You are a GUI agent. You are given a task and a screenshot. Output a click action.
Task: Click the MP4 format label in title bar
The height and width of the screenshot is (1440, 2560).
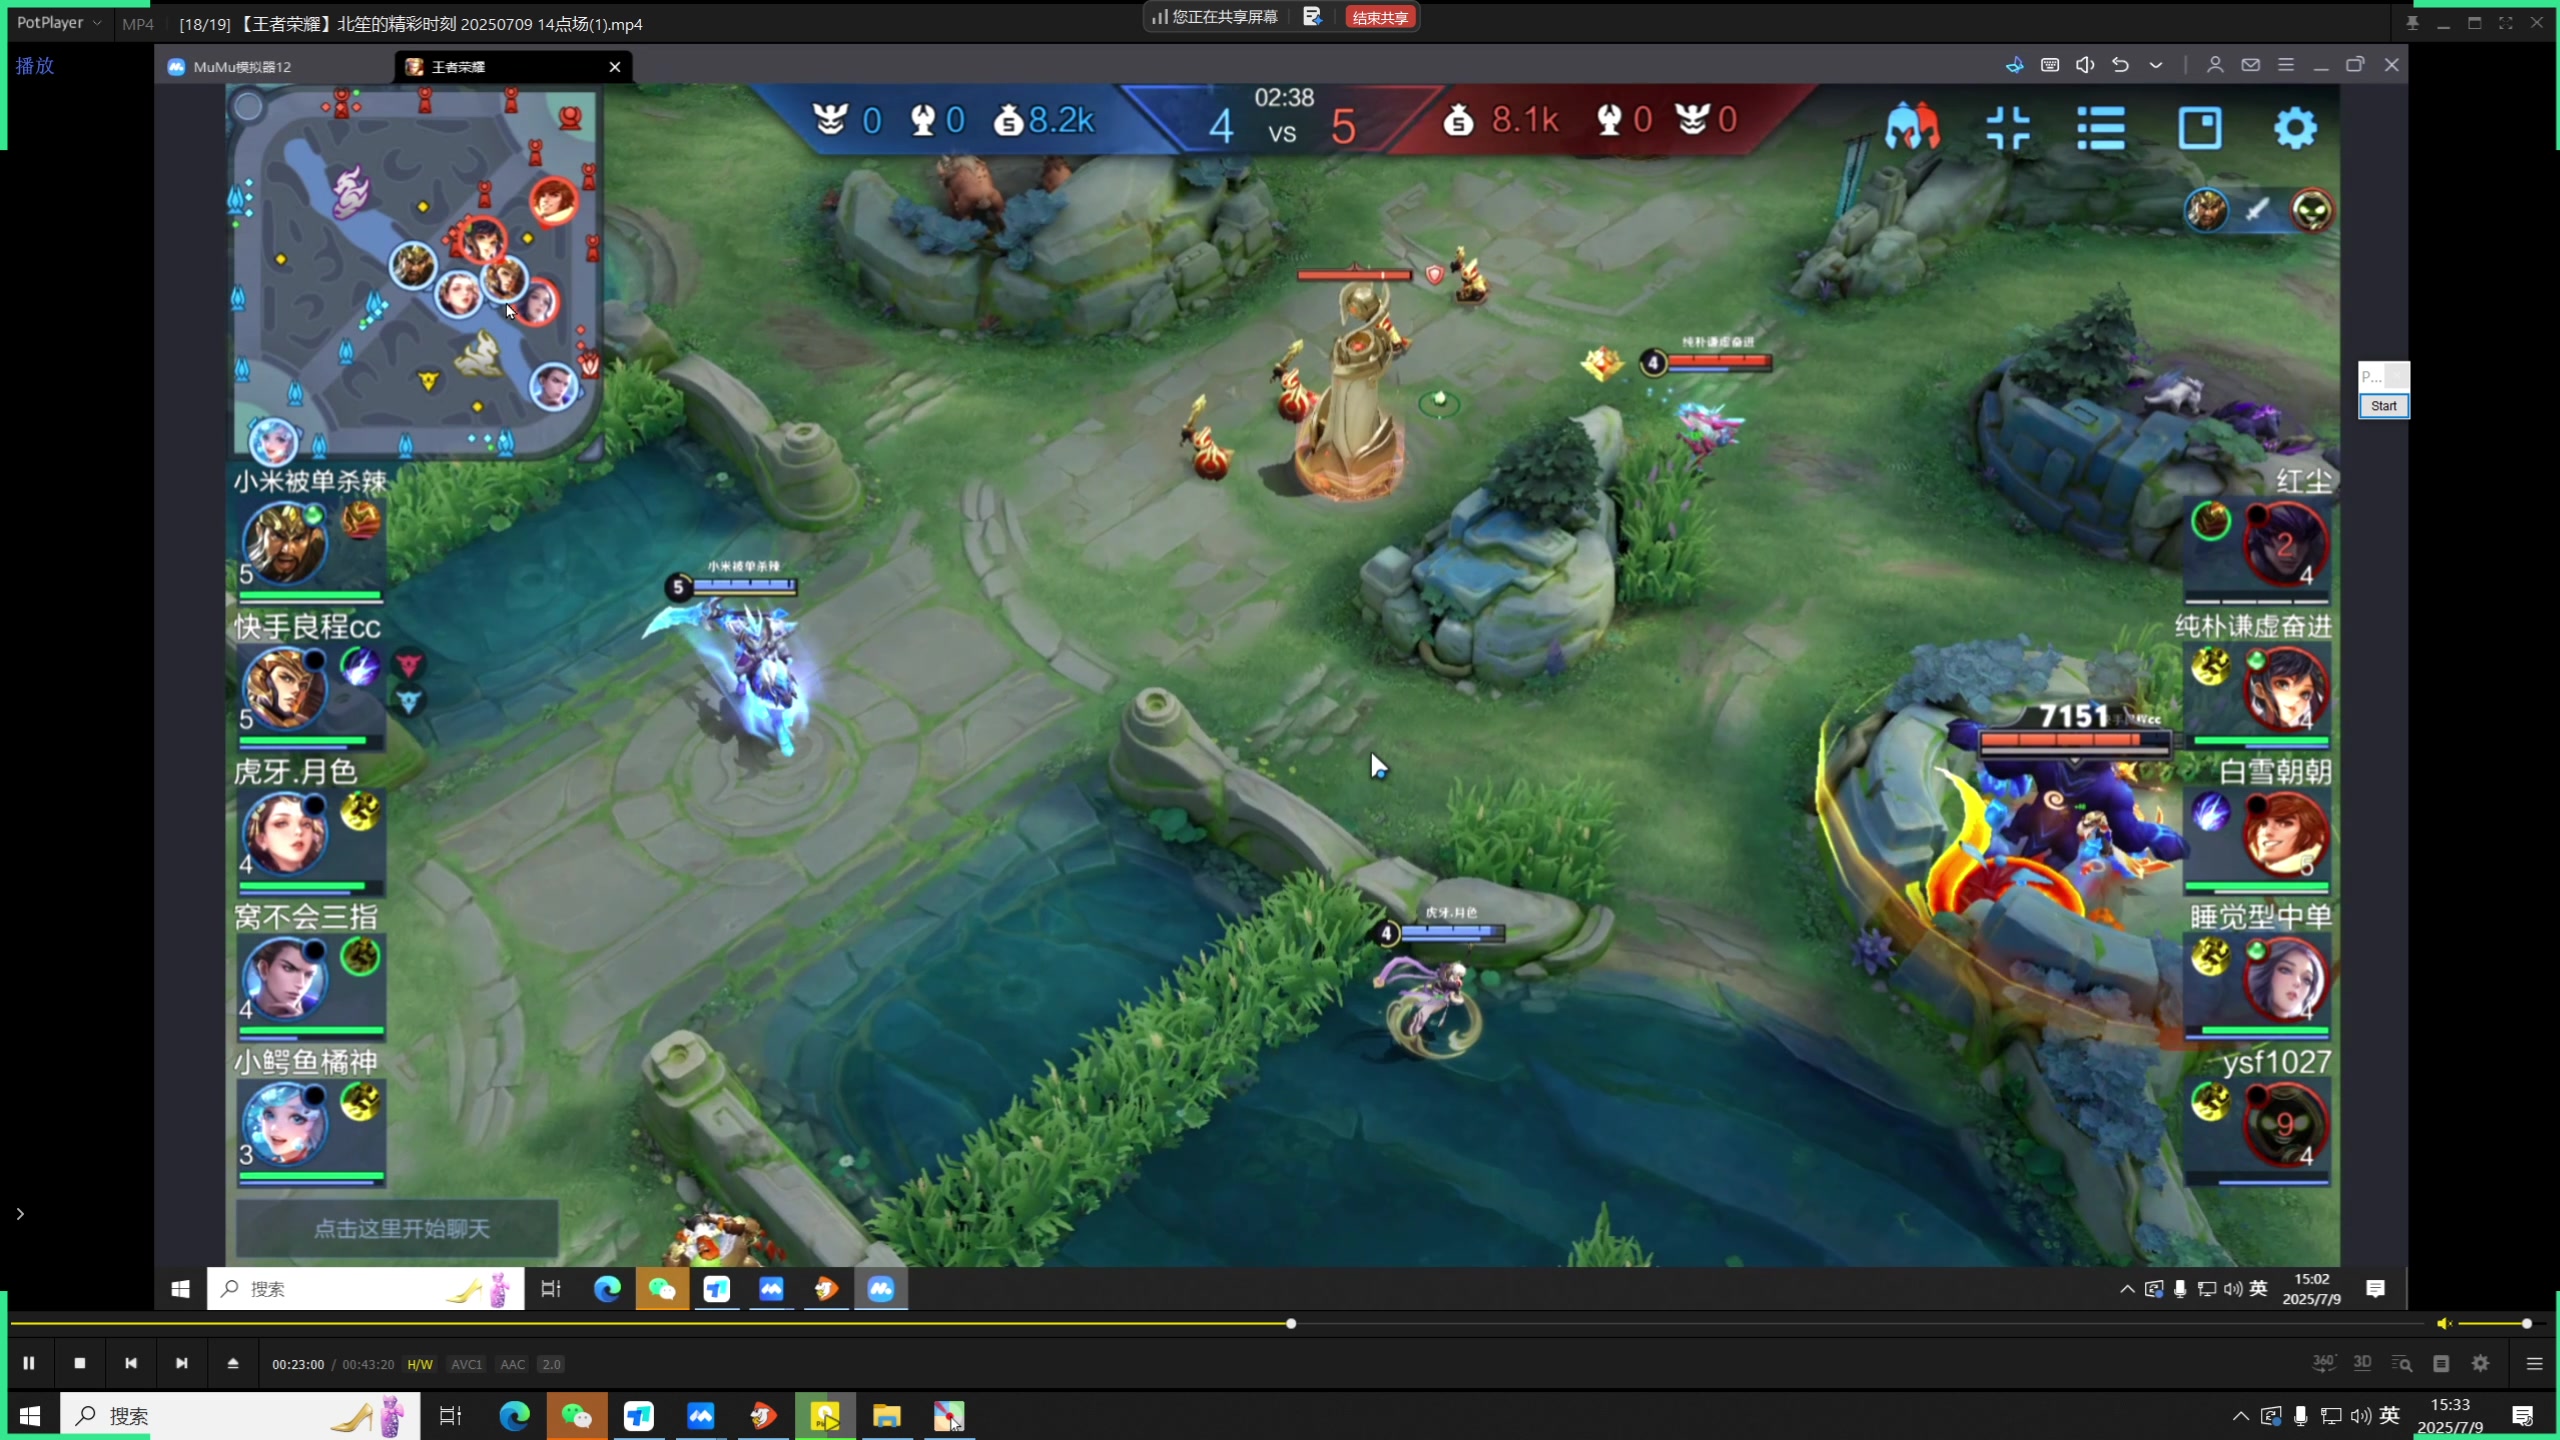point(138,24)
